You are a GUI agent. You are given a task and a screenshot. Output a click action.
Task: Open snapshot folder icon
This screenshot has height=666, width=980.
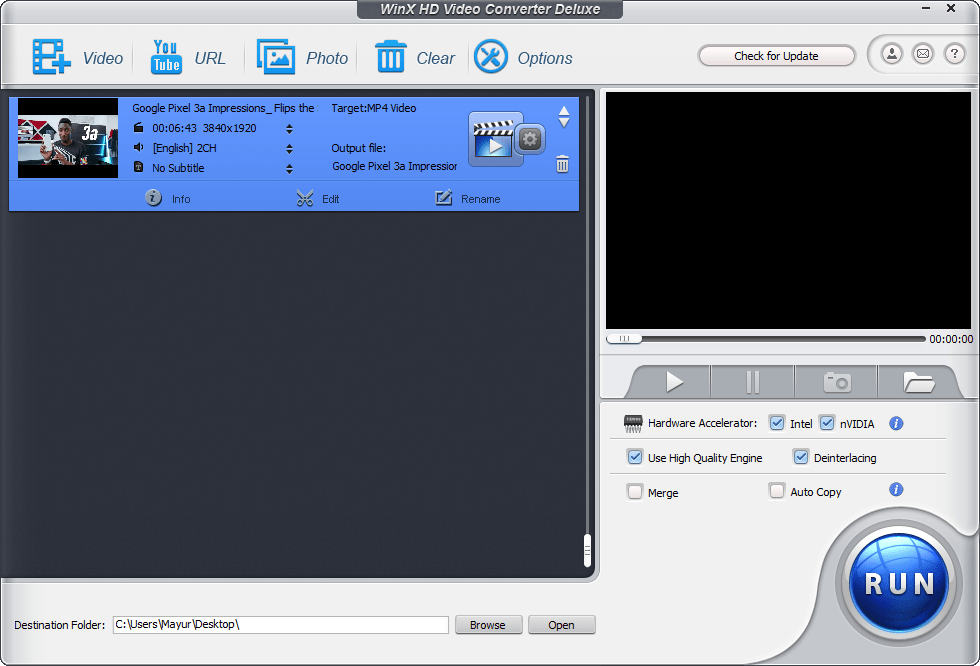[918, 382]
